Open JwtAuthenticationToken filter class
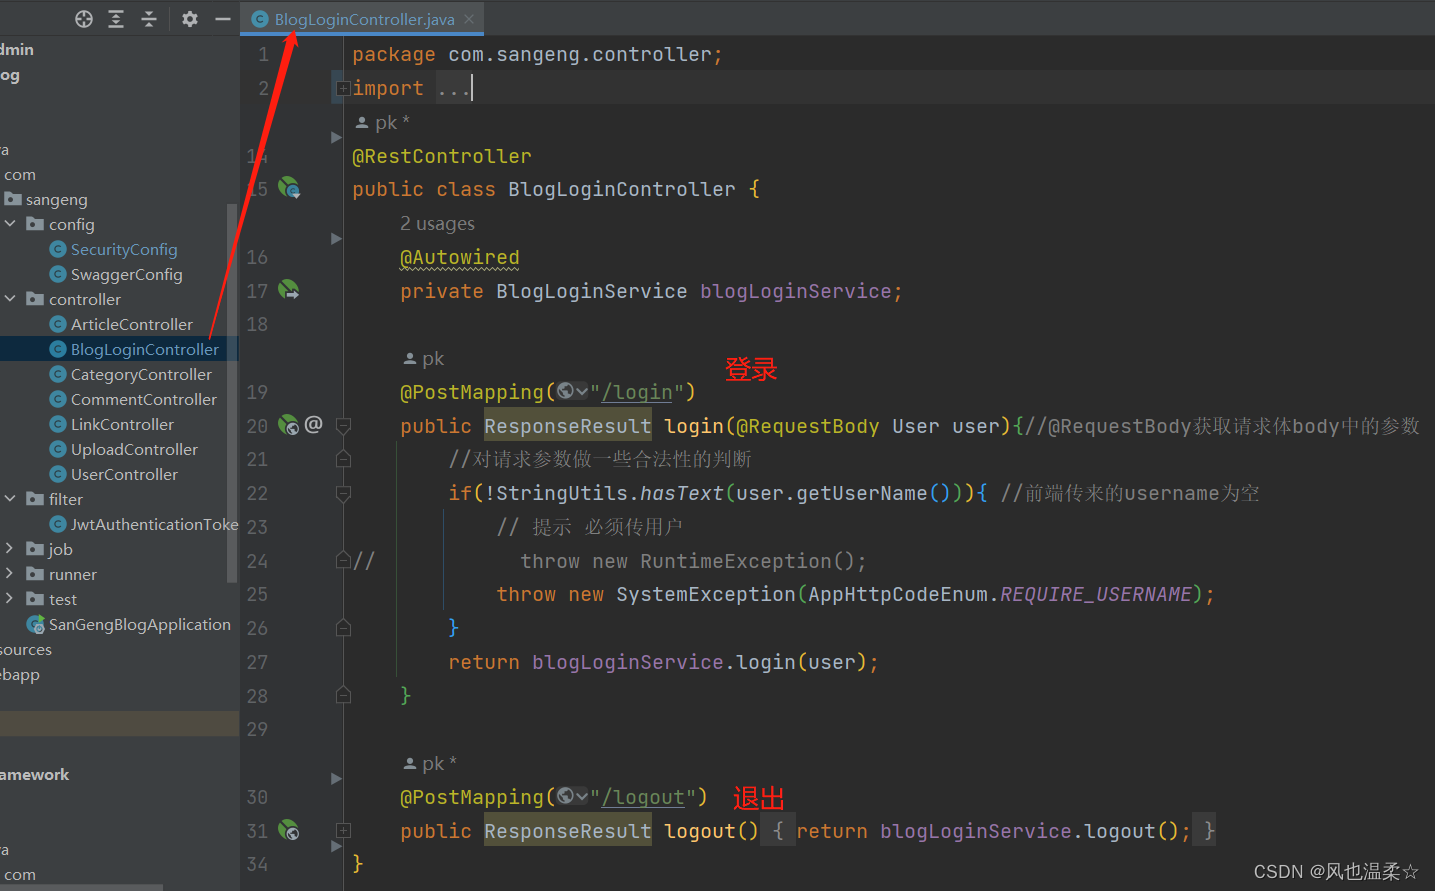 154,524
